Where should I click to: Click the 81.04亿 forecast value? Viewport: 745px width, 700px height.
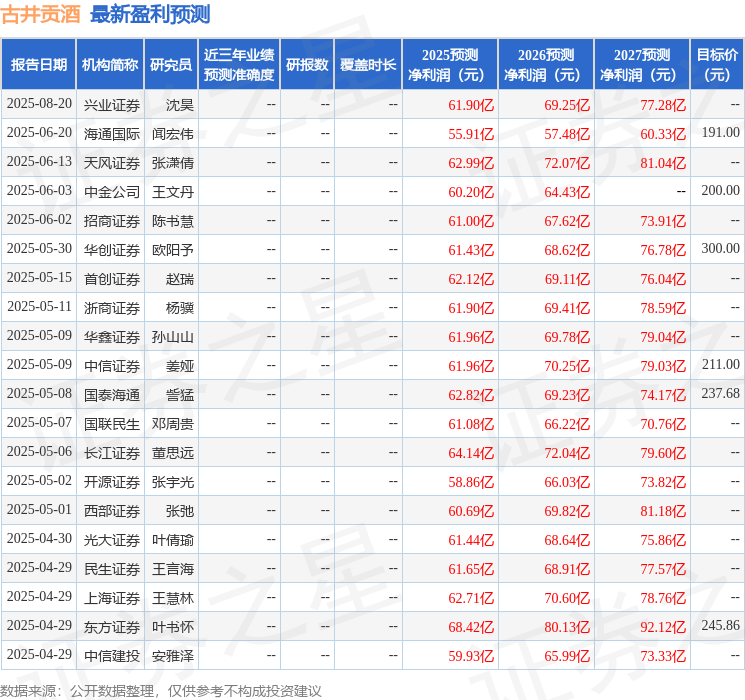[x=663, y=163]
